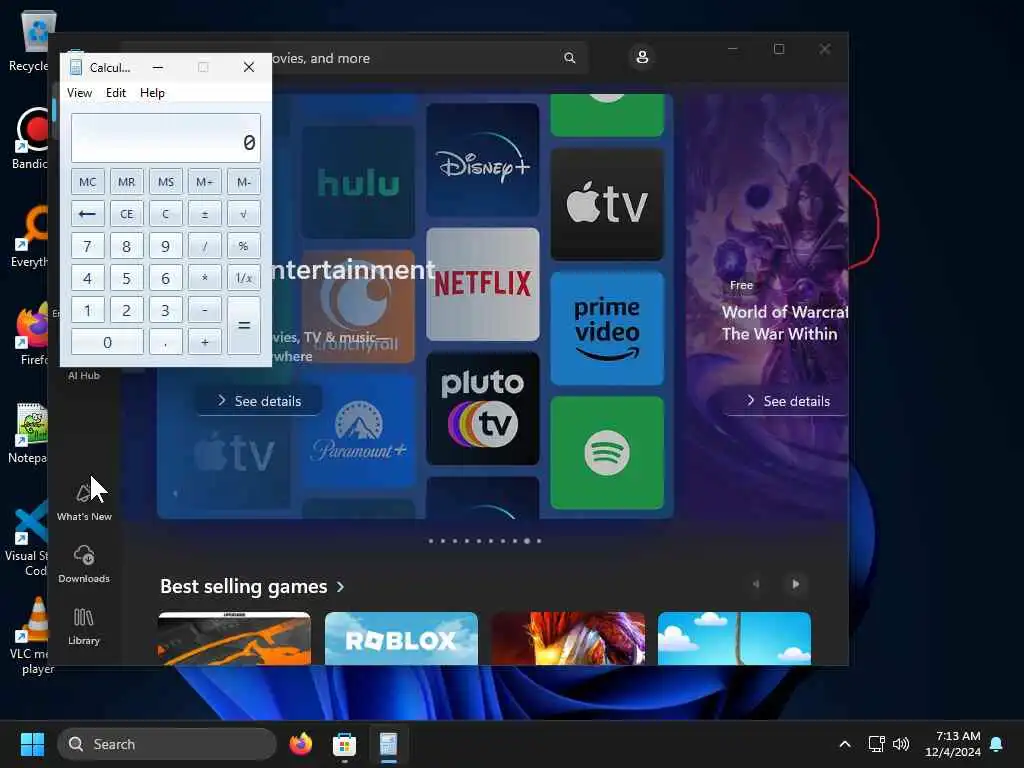1024x768 pixels.
Task: Click the Prime Video tile in banner
Action: (x=607, y=328)
